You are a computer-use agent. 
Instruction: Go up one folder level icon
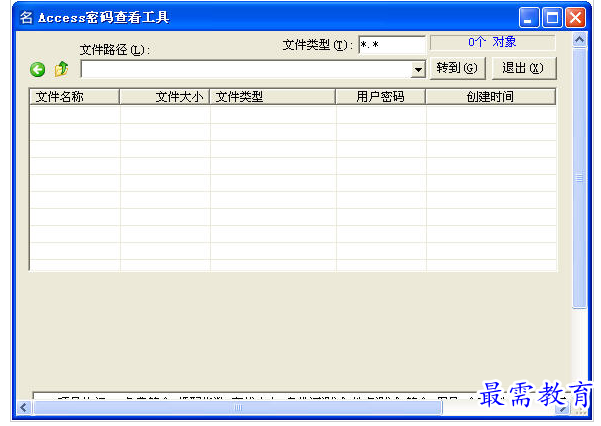point(61,69)
